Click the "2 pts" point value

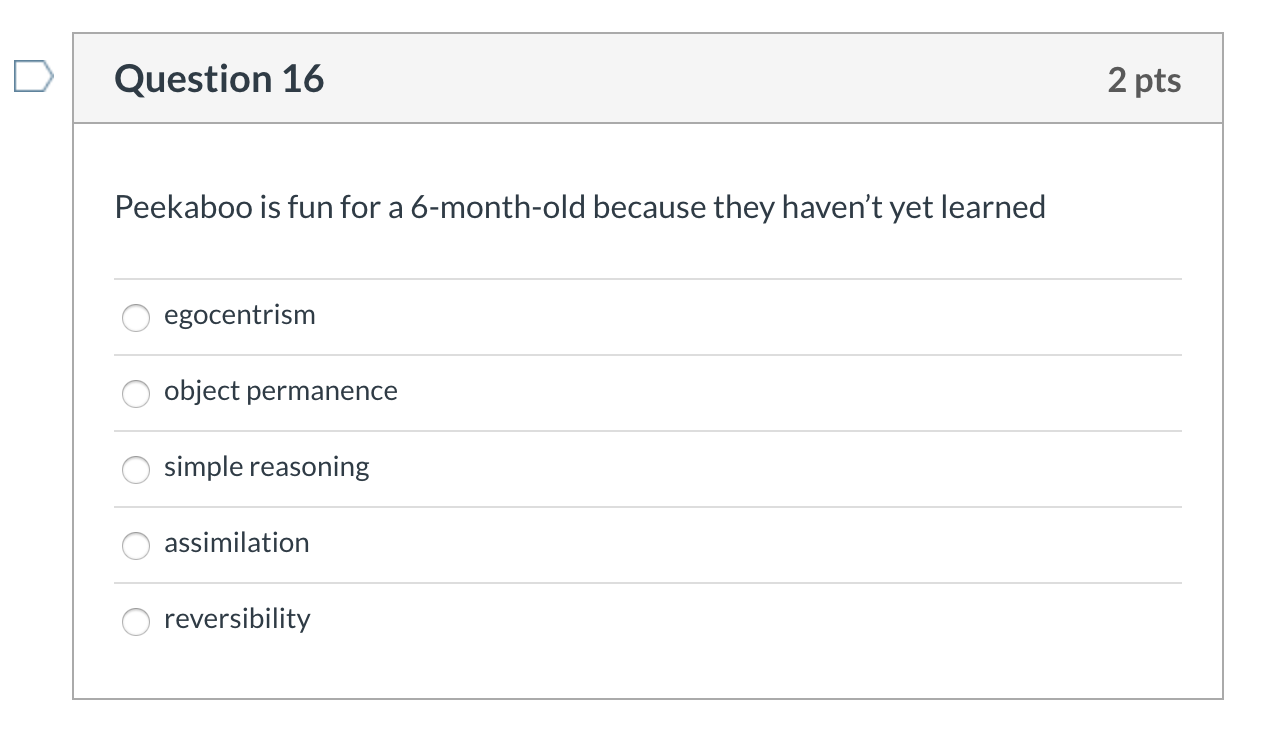pos(1144,80)
